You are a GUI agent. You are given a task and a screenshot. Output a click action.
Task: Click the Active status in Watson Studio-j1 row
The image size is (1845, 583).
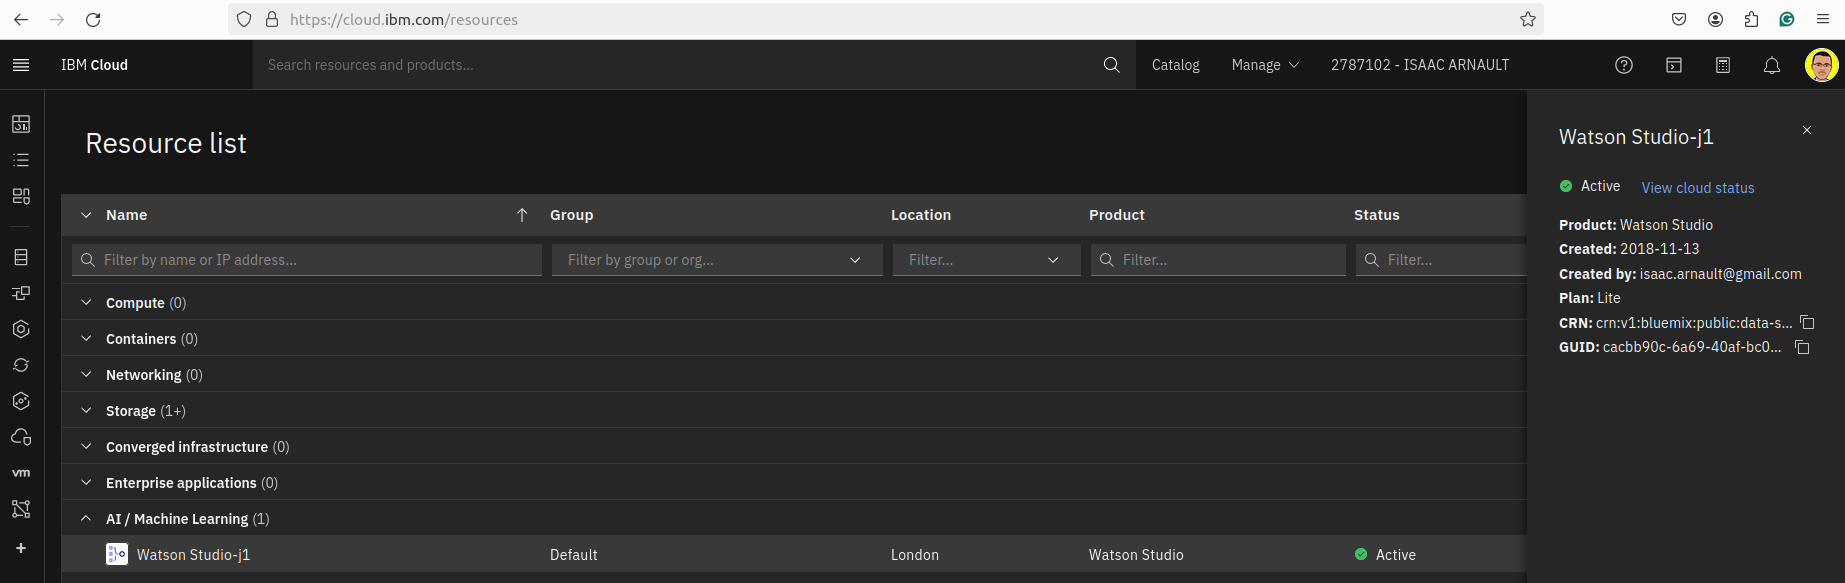(1385, 555)
